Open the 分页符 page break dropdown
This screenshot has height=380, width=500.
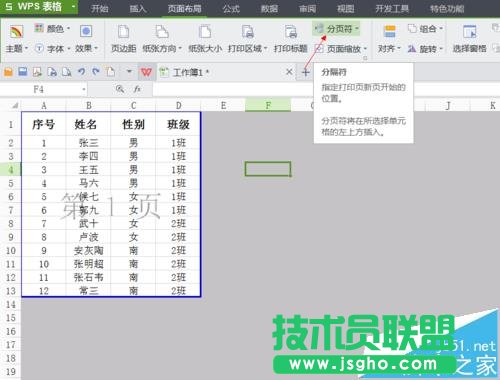coord(337,29)
